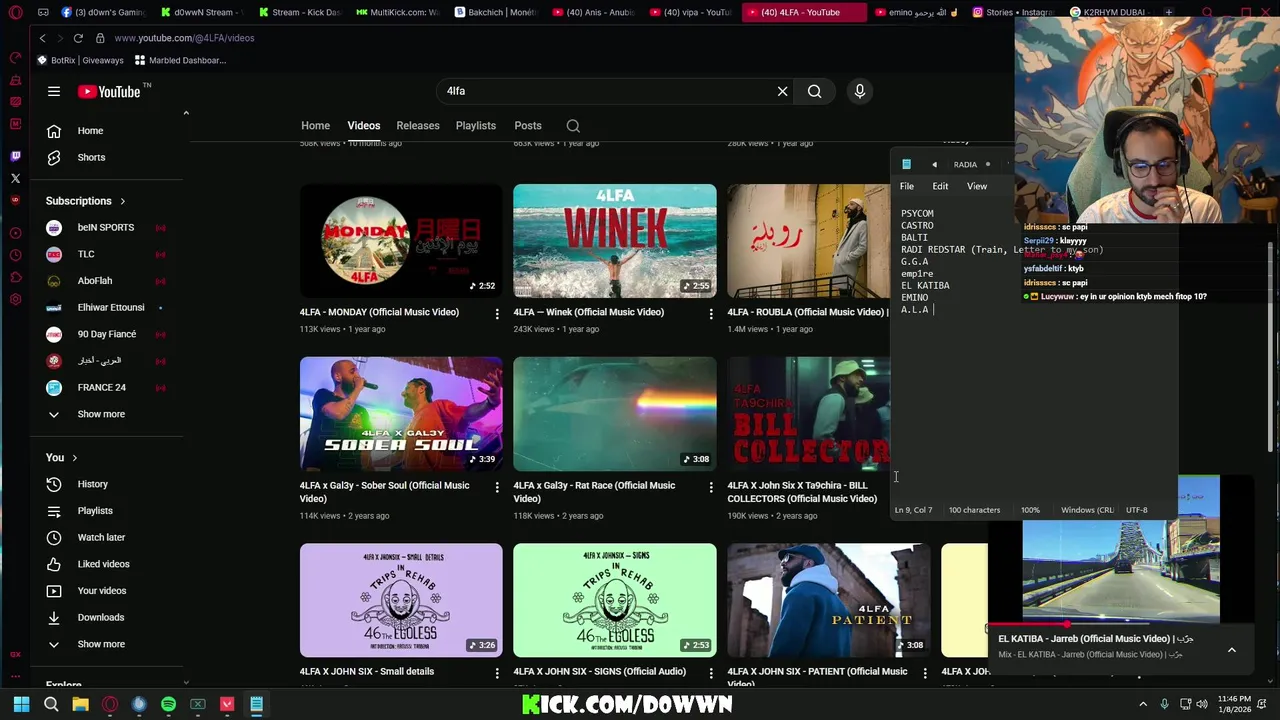Image resolution: width=1280 pixels, height=720 pixels.
Task: Click the browser address bar URL
Action: [184, 38]
